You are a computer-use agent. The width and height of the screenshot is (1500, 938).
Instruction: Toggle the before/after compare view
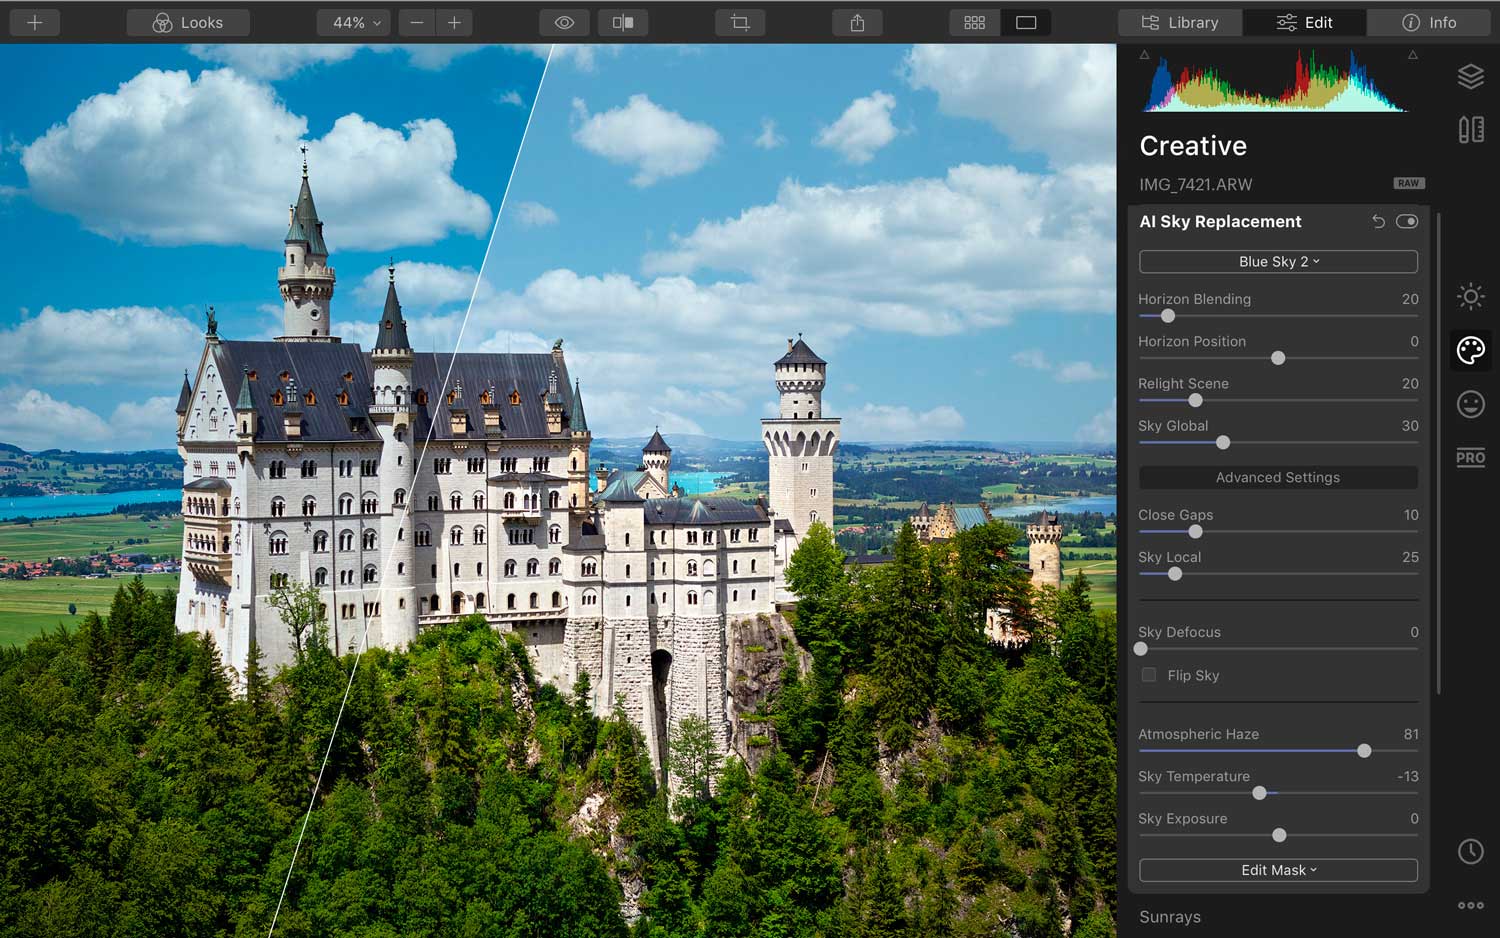(622, 22)
